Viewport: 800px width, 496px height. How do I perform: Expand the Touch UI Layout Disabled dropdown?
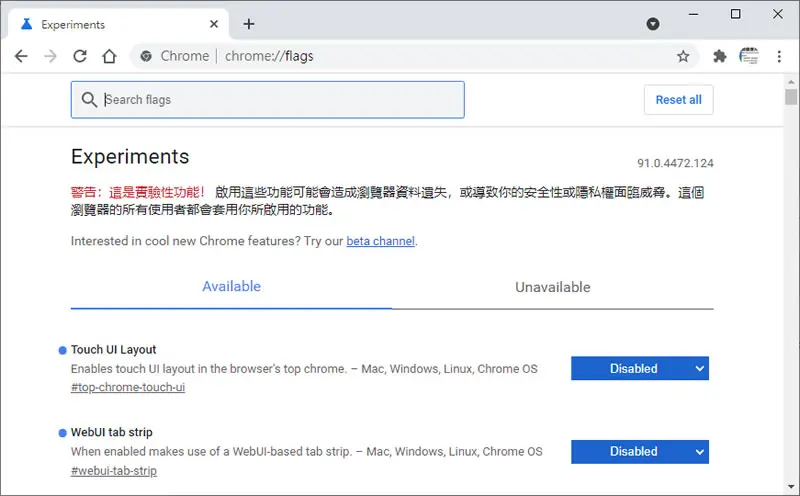(x=640, y=368)
